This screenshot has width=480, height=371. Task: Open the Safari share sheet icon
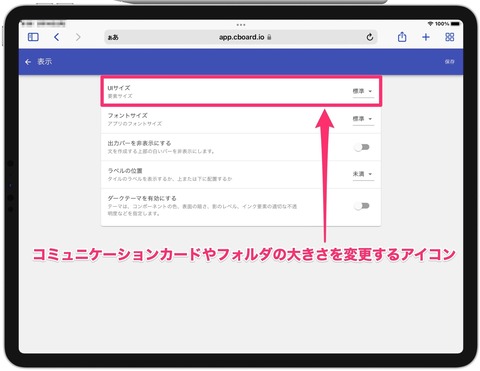[x=402, y=37]
